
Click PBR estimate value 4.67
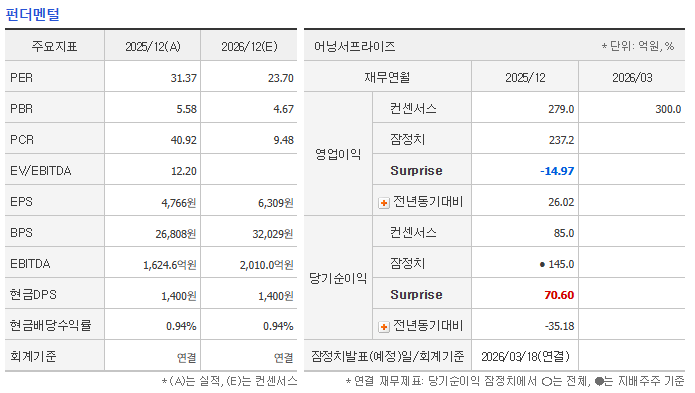[x=283, y=109]
